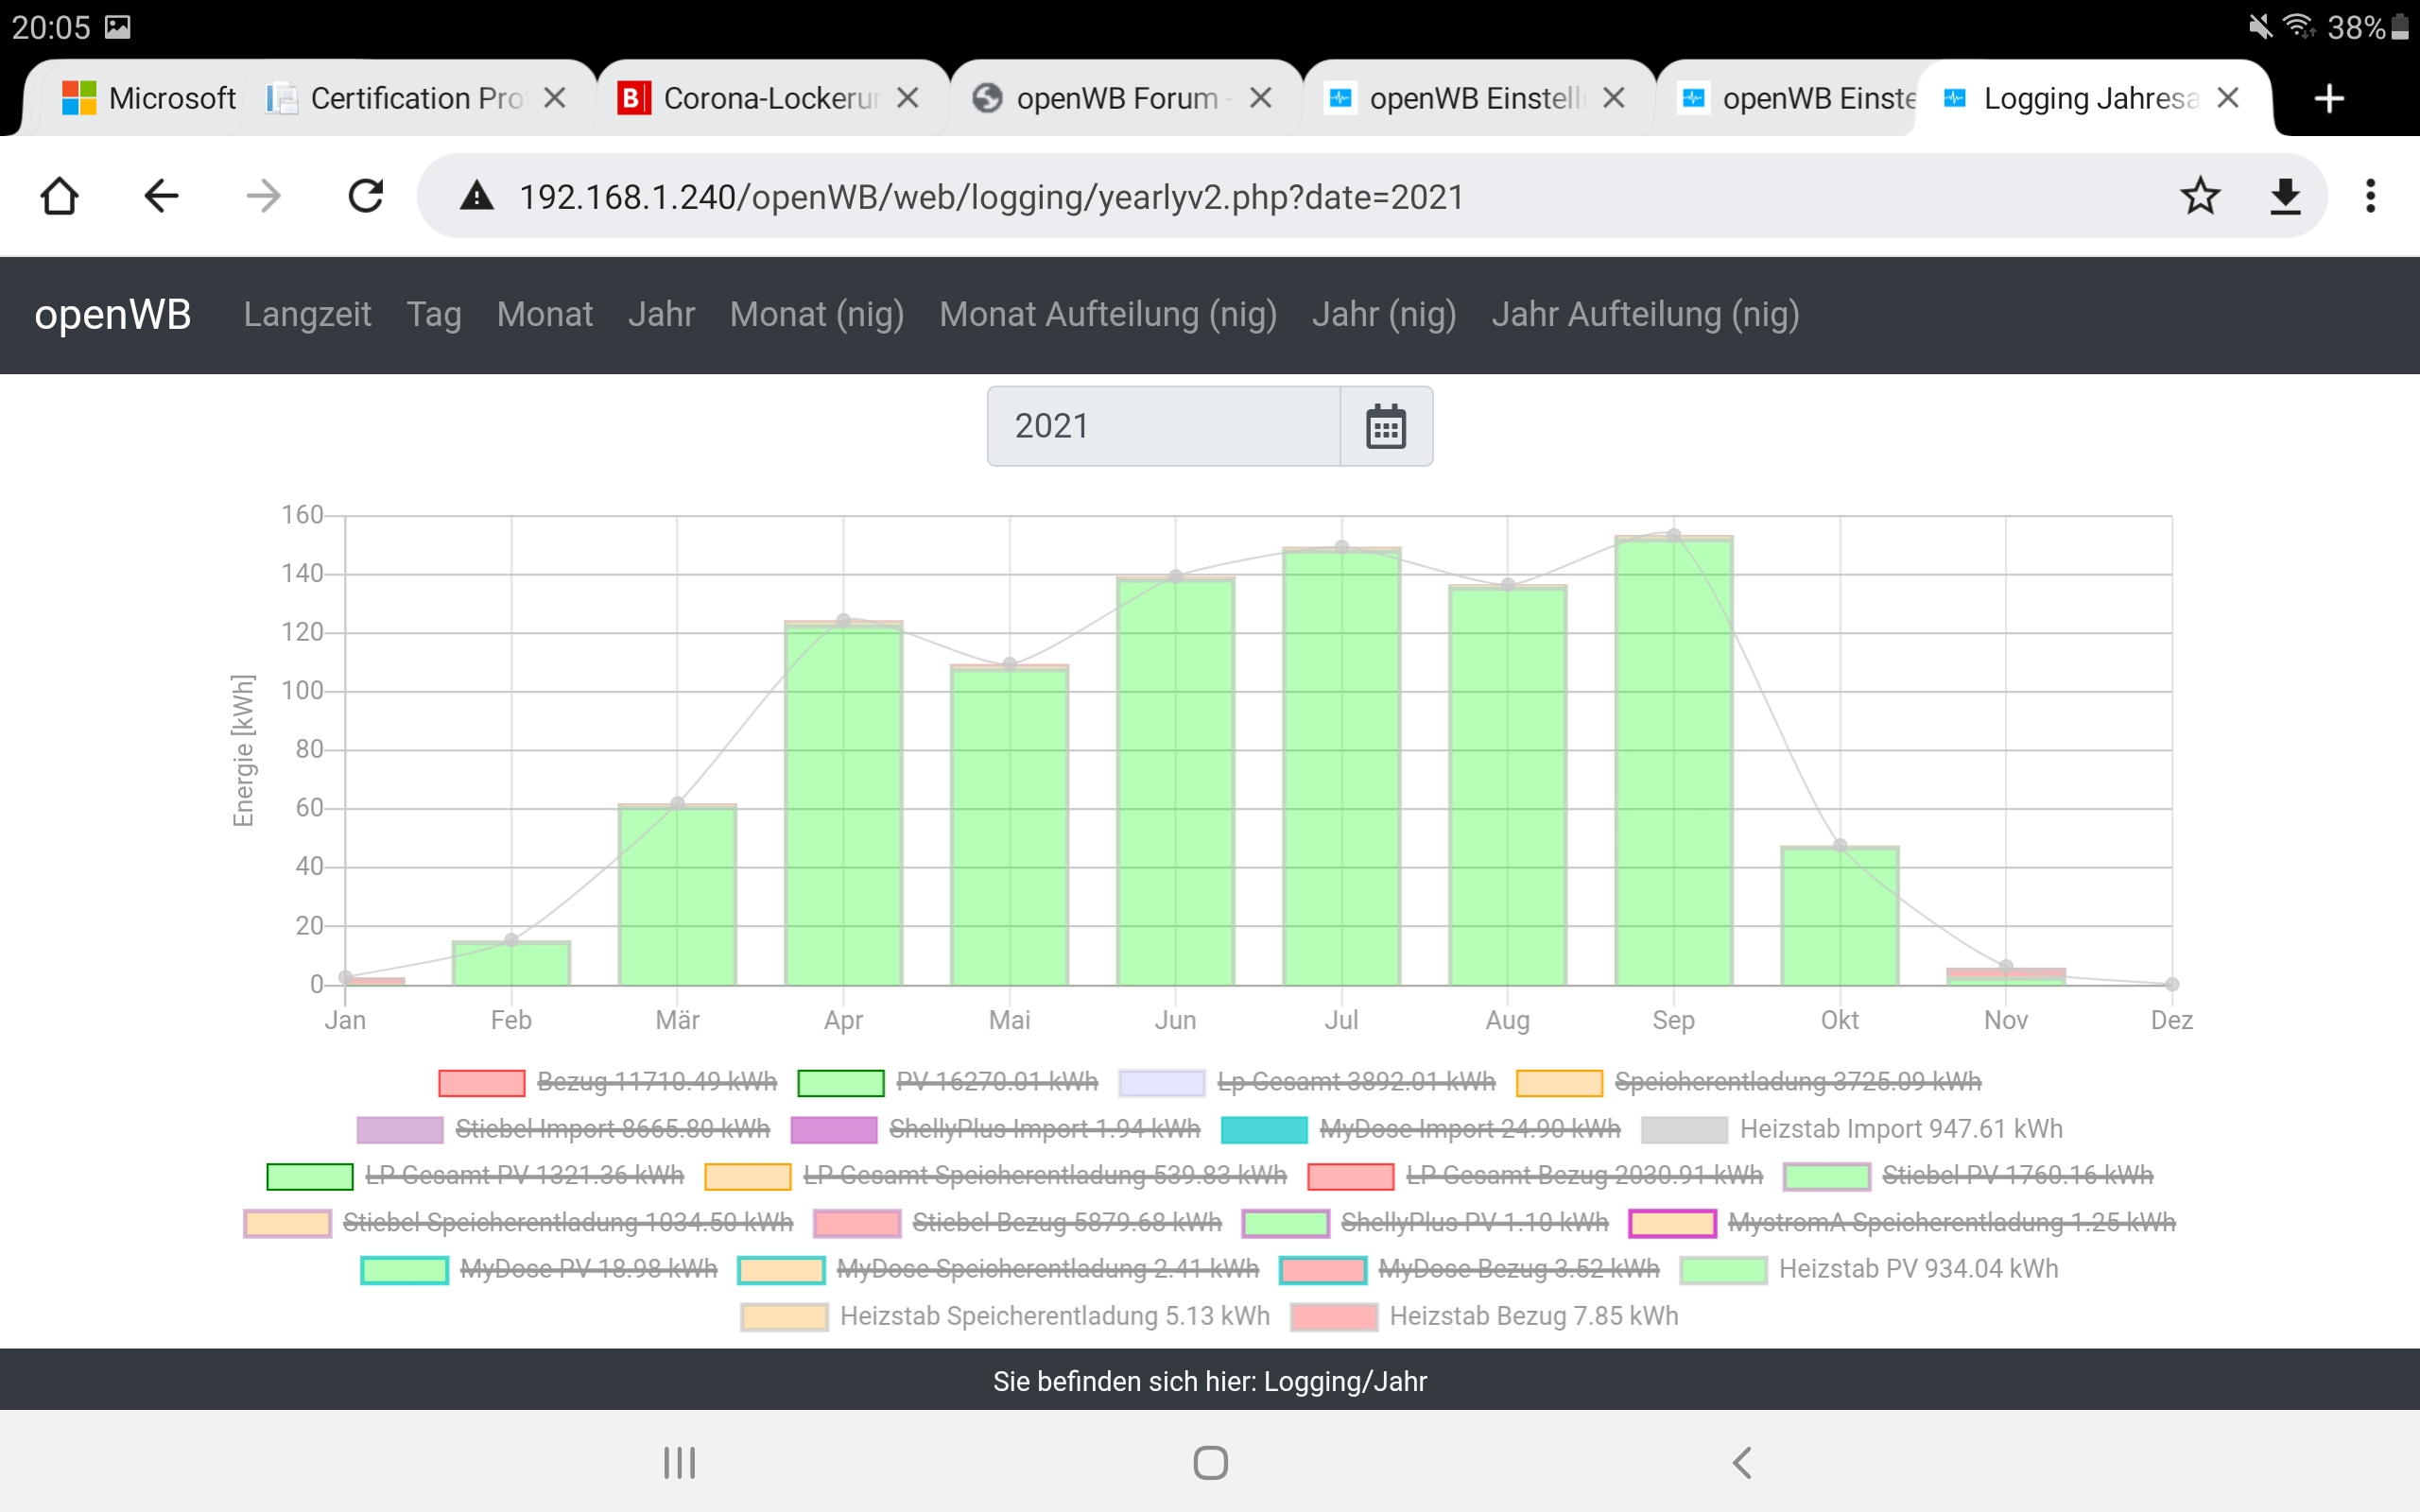Toggle Heizstab Import 947.61 kWh legend
The image size is (2420, 1512).
(x=1900, y=1129)
